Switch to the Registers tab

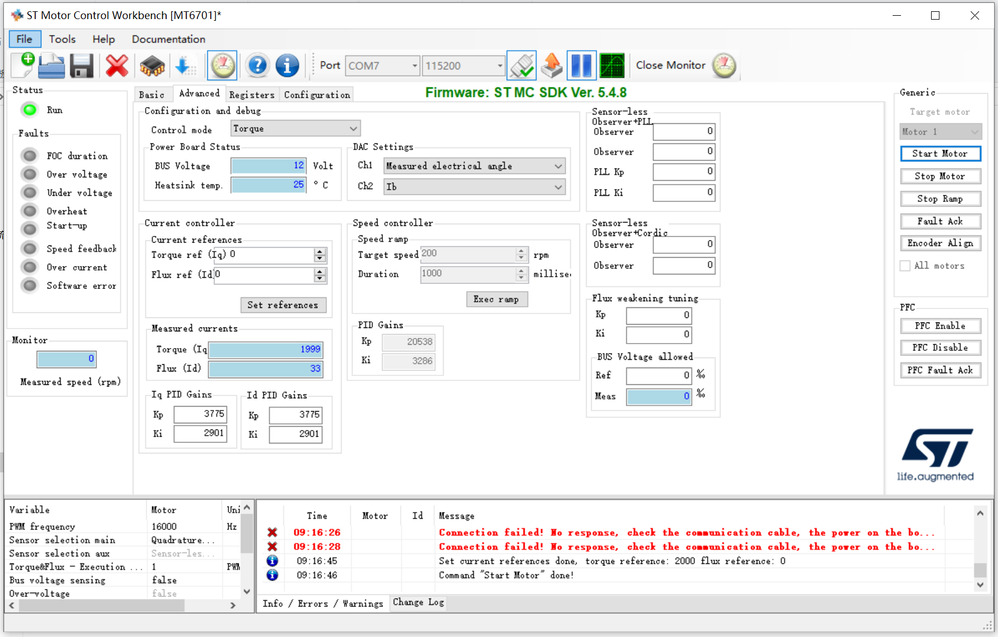pyautogui.click(x=251, y=95)
